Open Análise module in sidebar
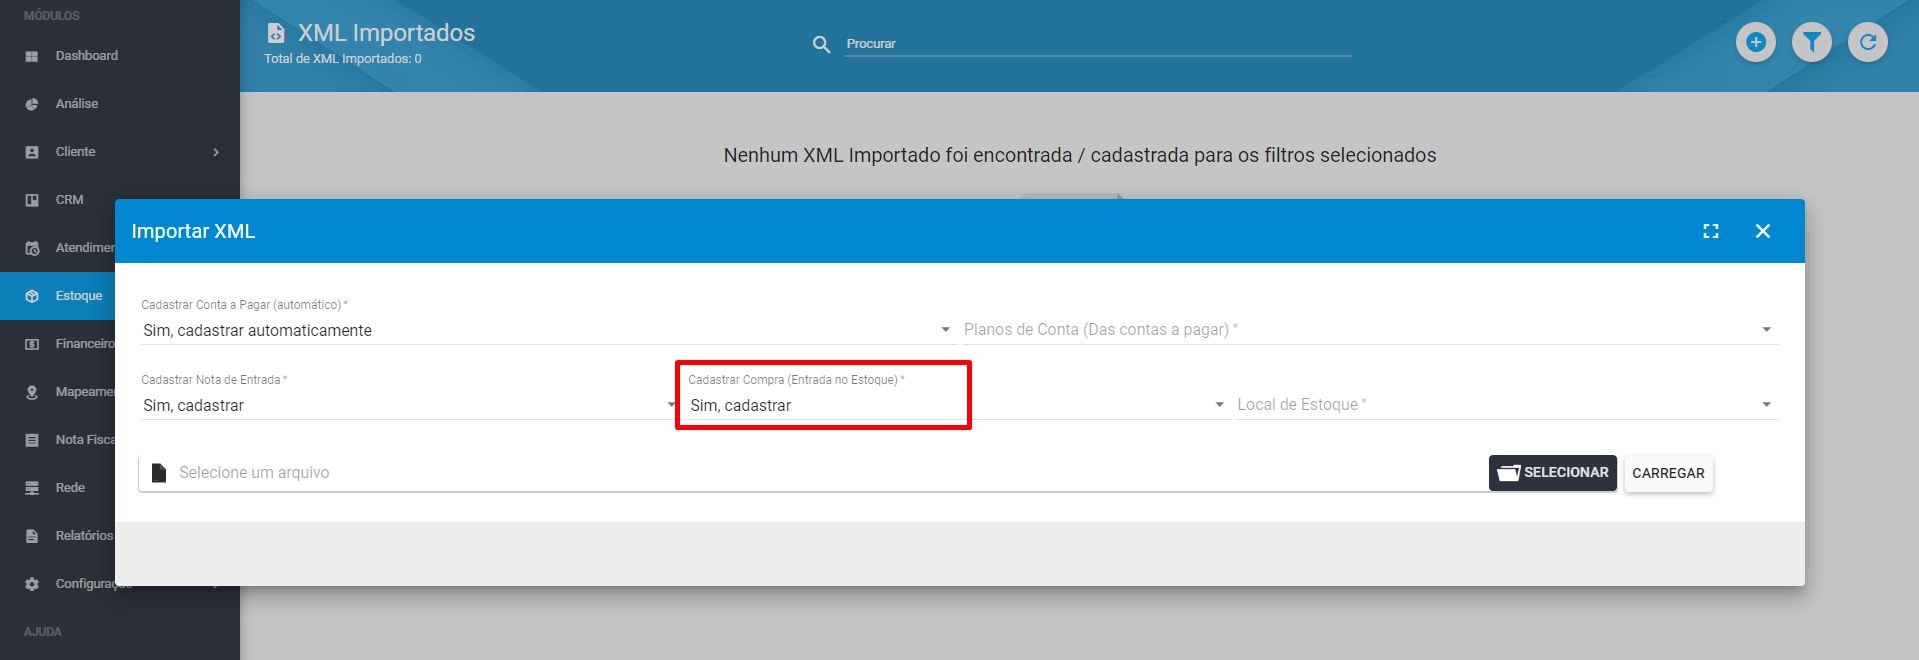The height and width of the screenshot is (660, 1919). click(120, 104)
